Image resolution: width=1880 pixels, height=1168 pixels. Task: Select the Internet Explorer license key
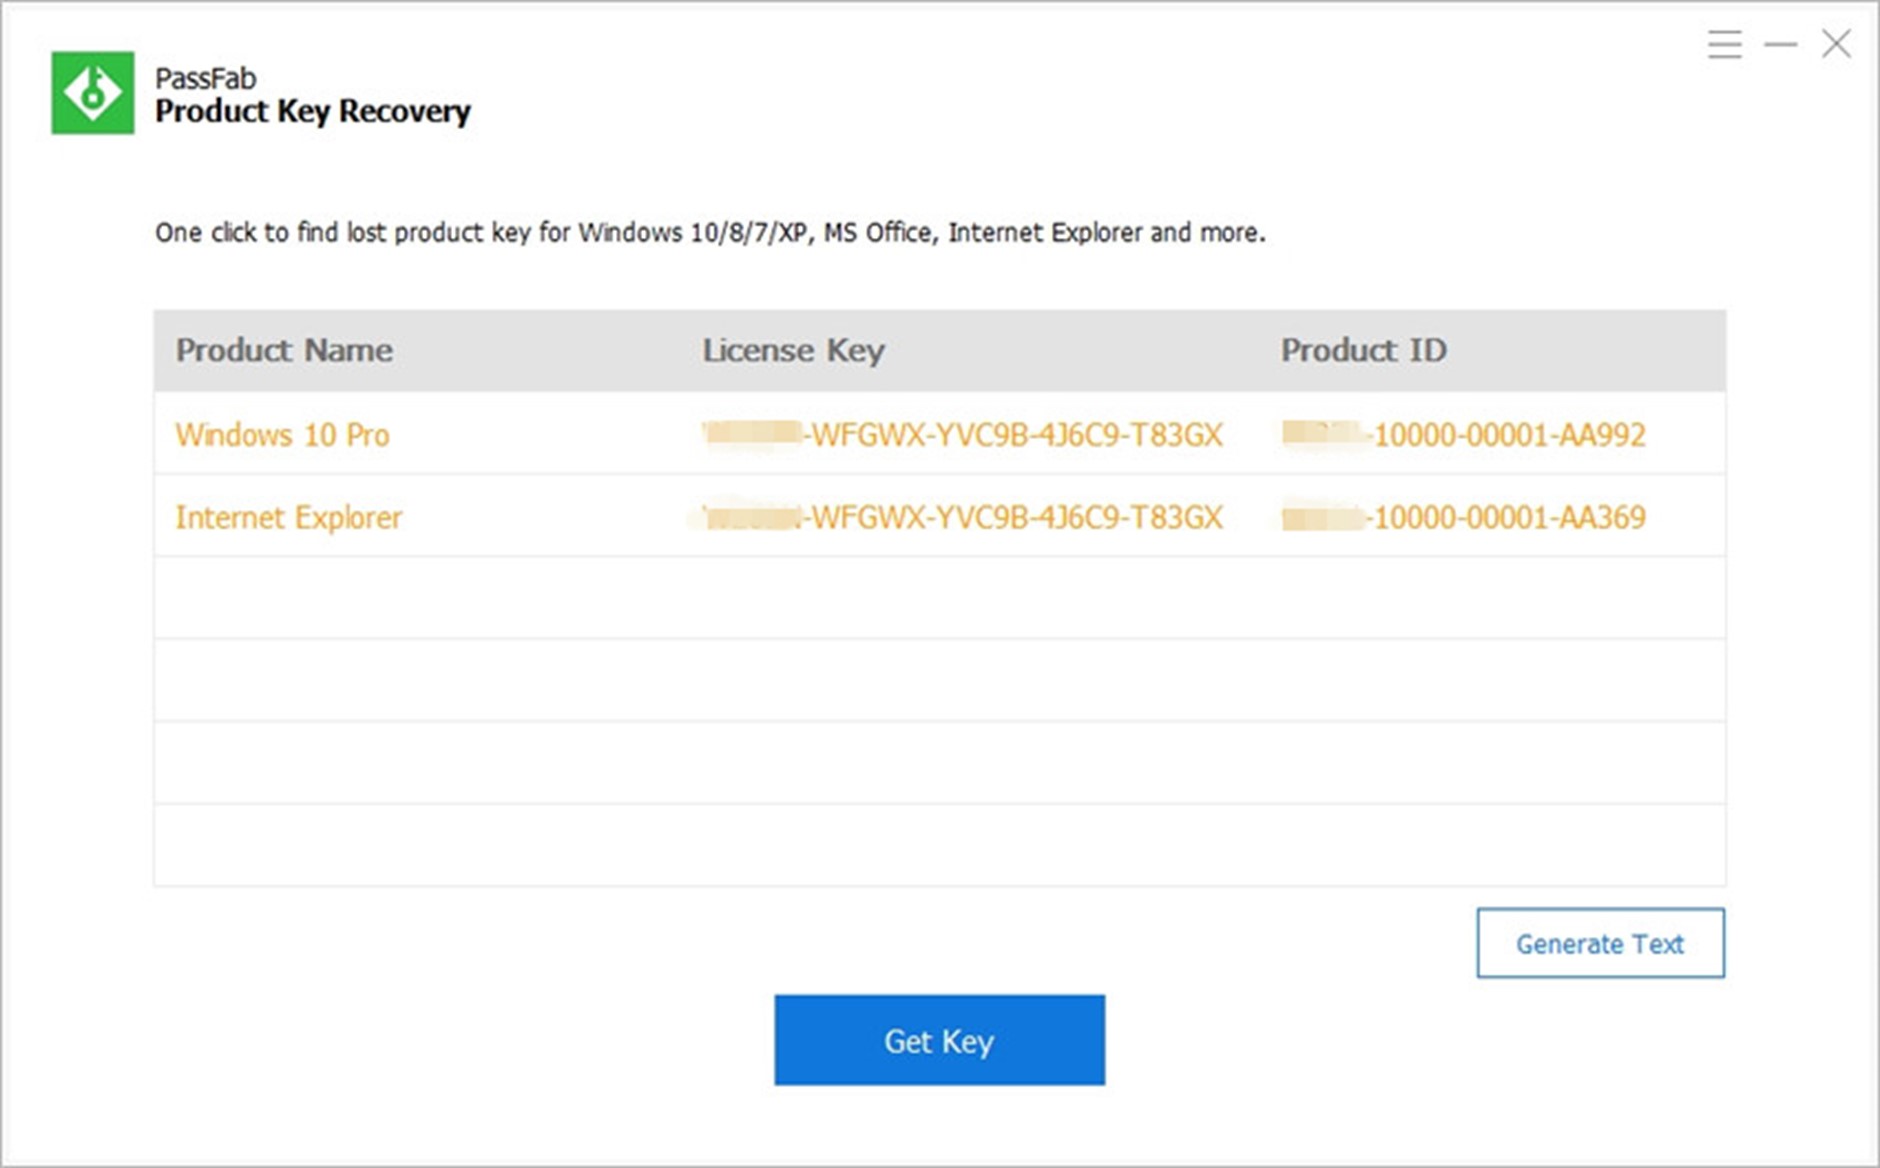960,517
